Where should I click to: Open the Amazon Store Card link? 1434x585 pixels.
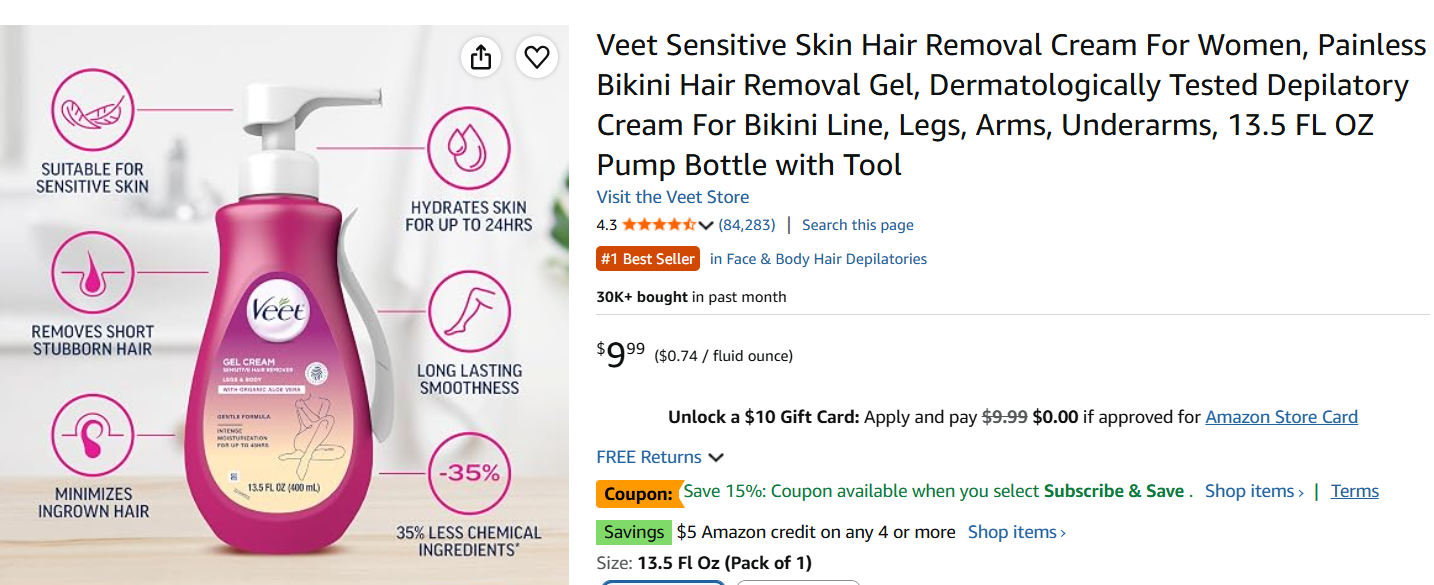1282,417
